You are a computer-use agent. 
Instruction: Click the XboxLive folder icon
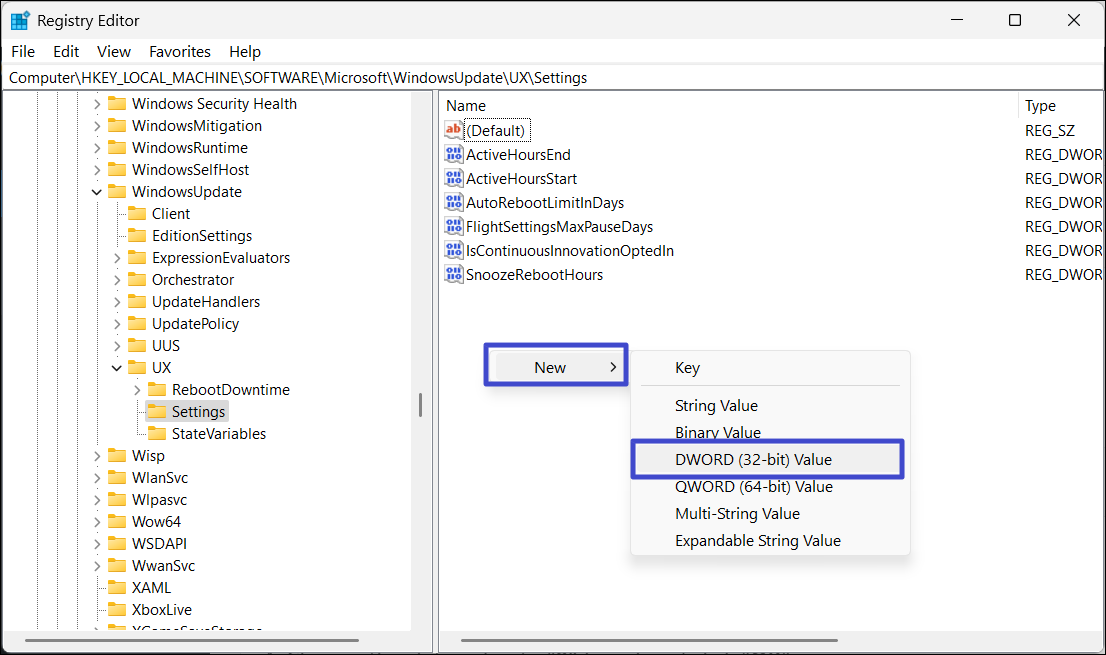pos(117,610)
